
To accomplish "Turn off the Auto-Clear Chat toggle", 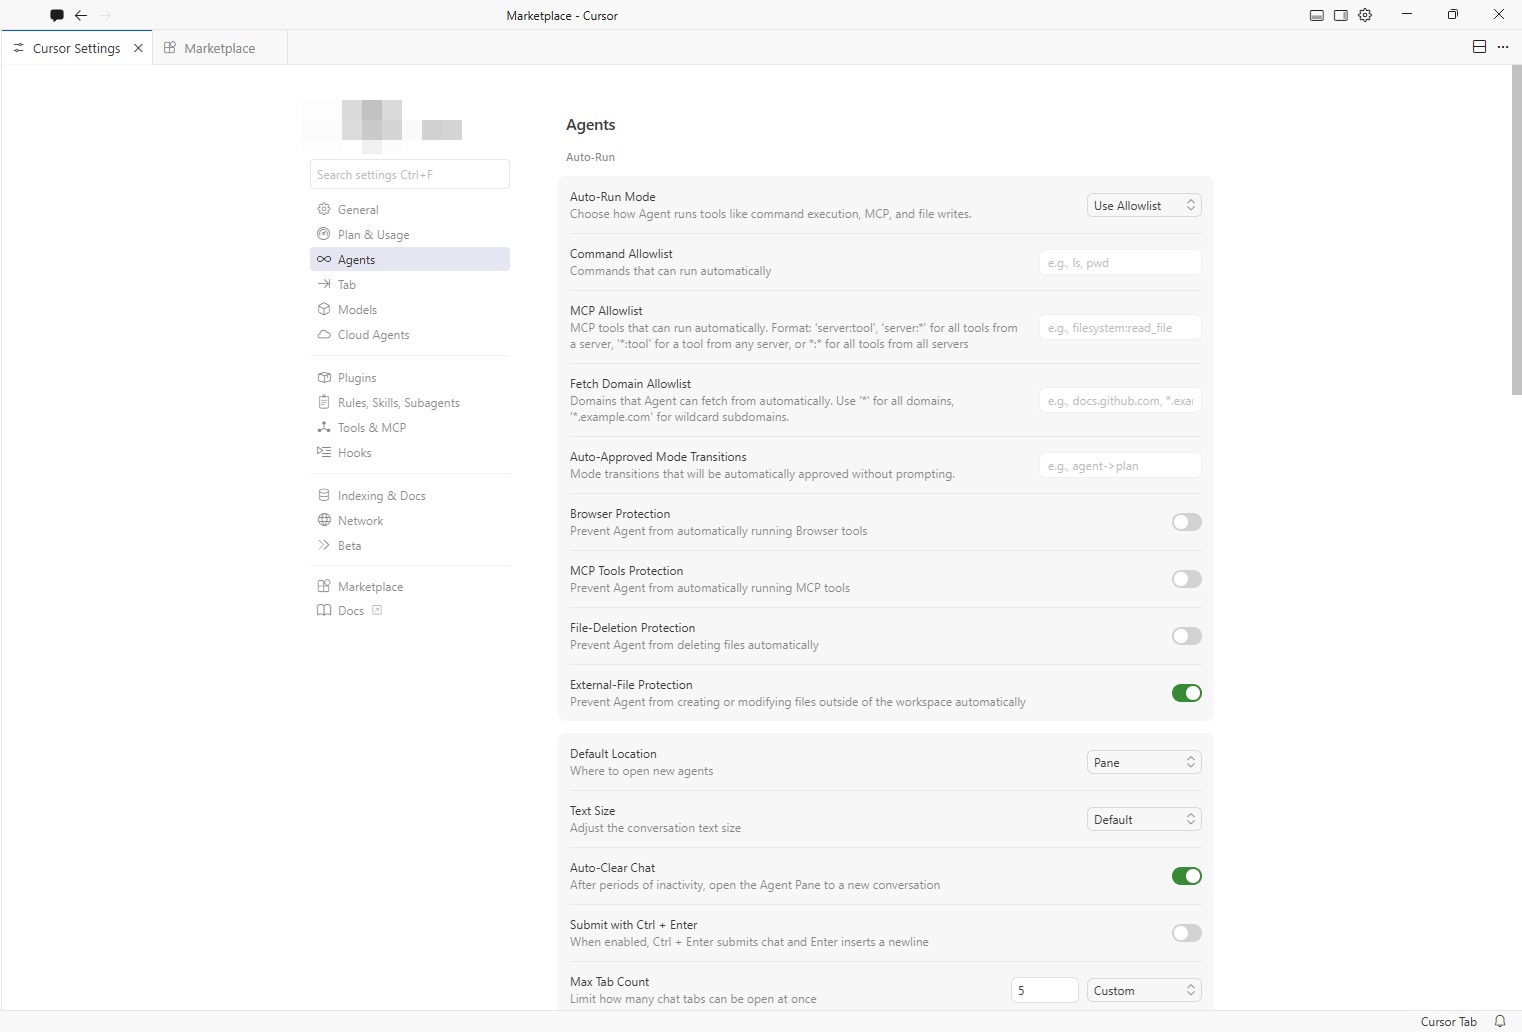I will pyautogui.click(x=1187, y=876).
